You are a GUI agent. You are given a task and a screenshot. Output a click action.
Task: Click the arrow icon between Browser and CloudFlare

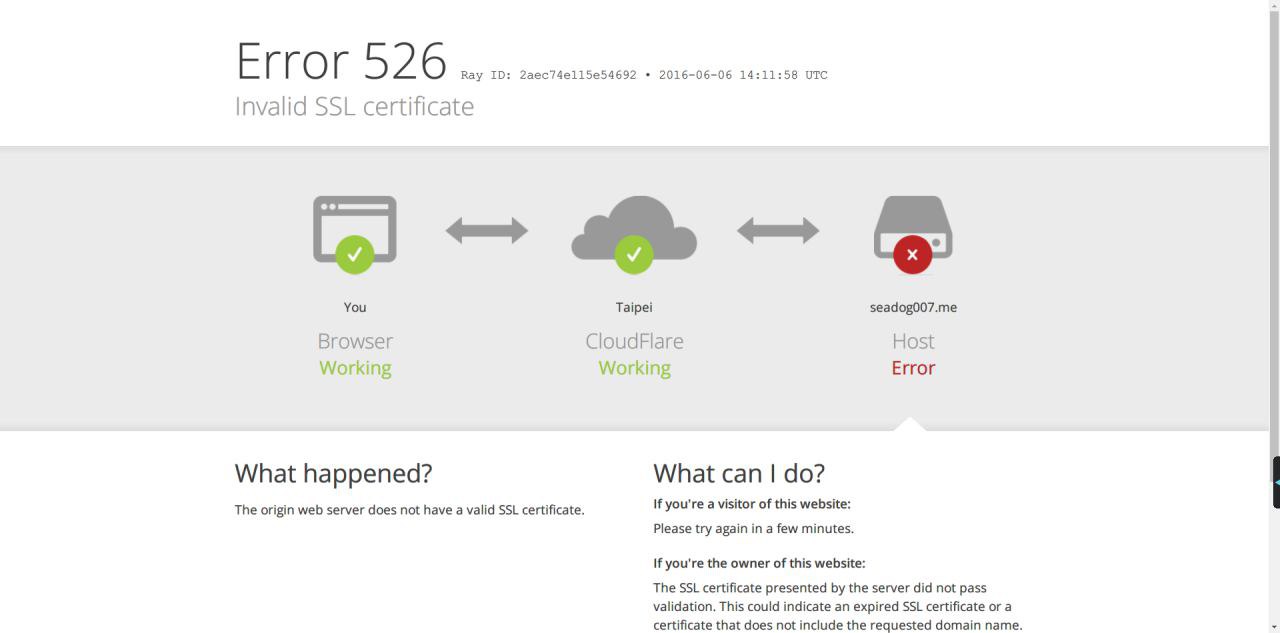coord(487,231)
